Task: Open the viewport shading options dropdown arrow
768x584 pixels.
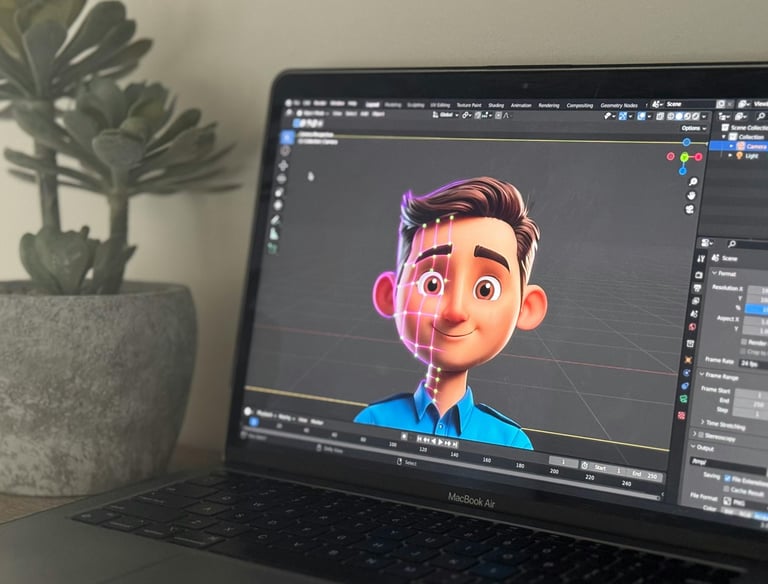Action: point(704,117)
